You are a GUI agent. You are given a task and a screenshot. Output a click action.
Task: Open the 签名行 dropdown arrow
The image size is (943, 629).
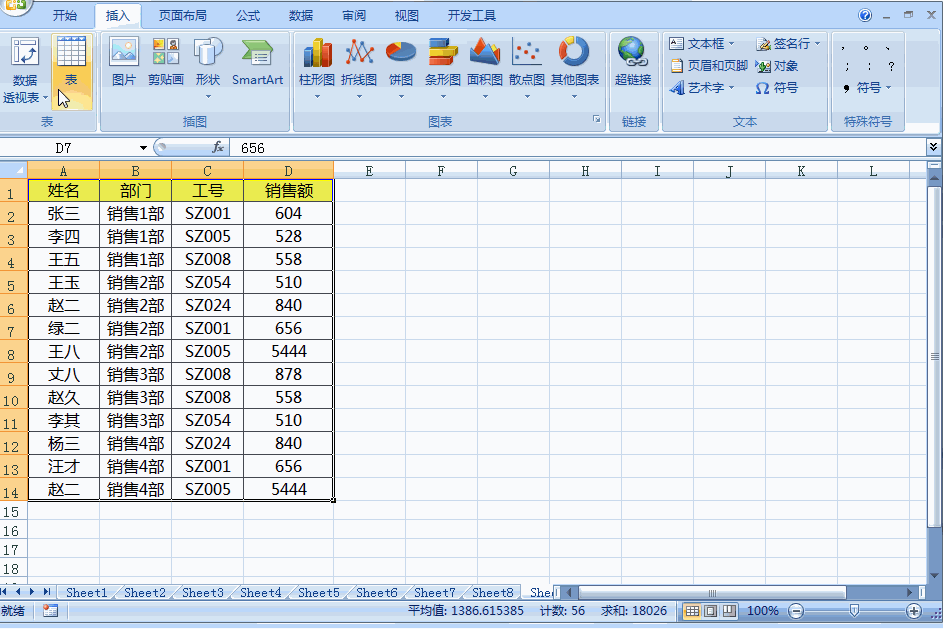coord(817,44)
